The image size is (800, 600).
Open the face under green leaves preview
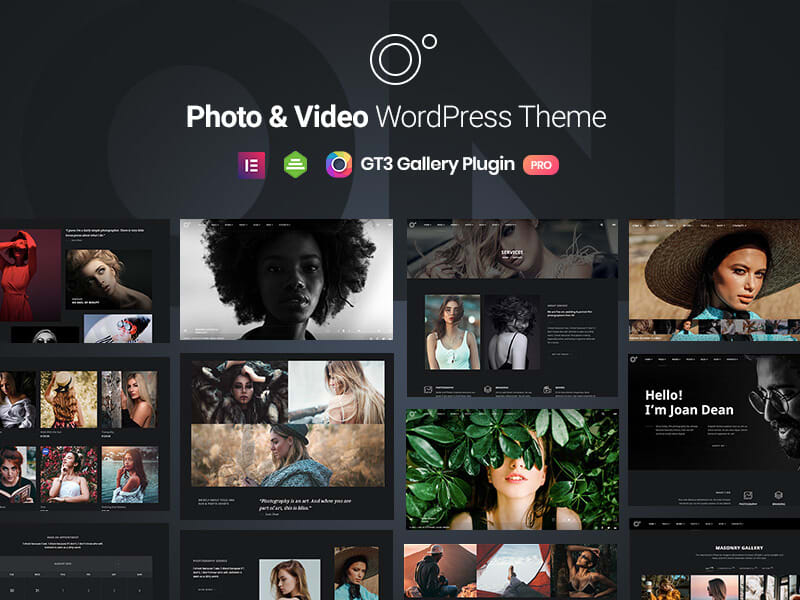(512, 469)
